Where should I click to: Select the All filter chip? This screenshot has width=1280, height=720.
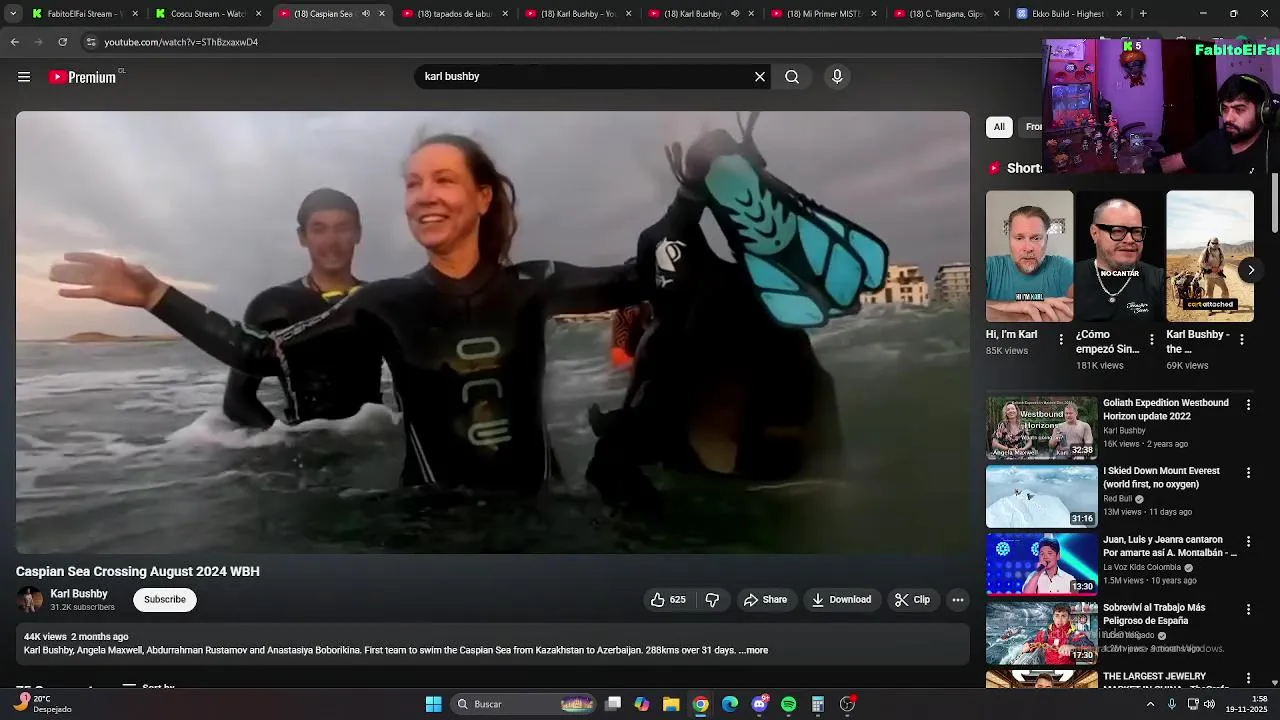tap(999, 127)
